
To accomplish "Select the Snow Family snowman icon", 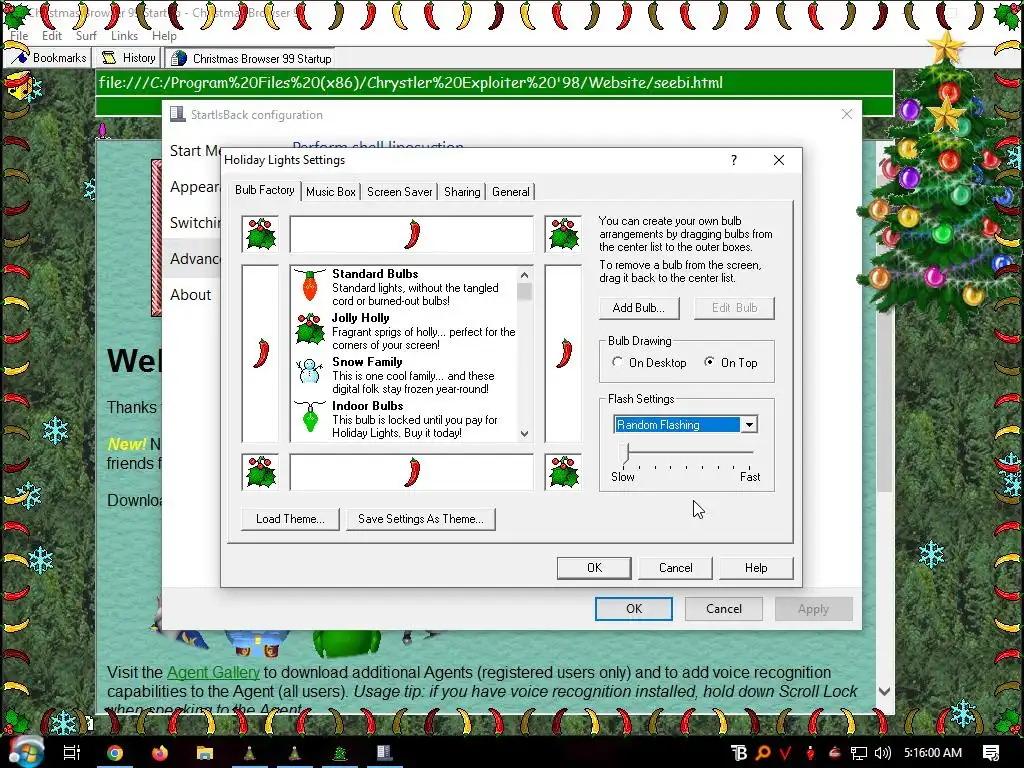I will [310, 372].
